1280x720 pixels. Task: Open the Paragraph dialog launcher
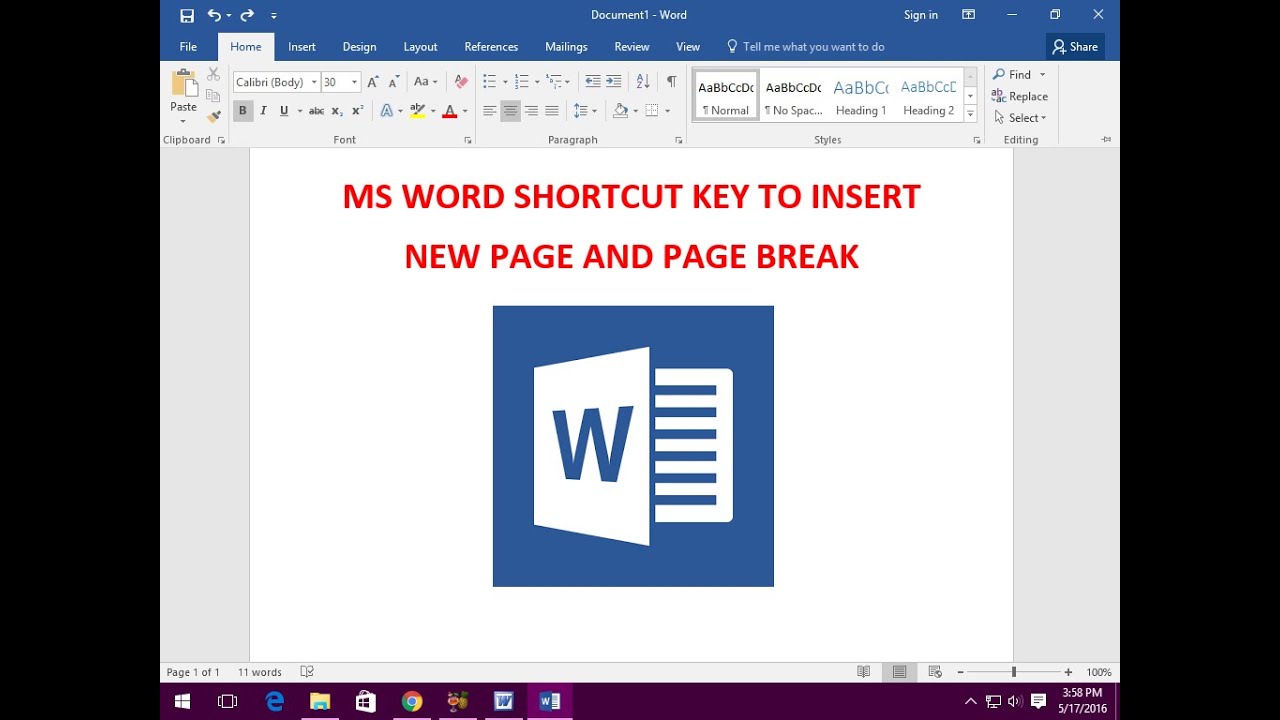pyautogui.click(x=679, y=141)
